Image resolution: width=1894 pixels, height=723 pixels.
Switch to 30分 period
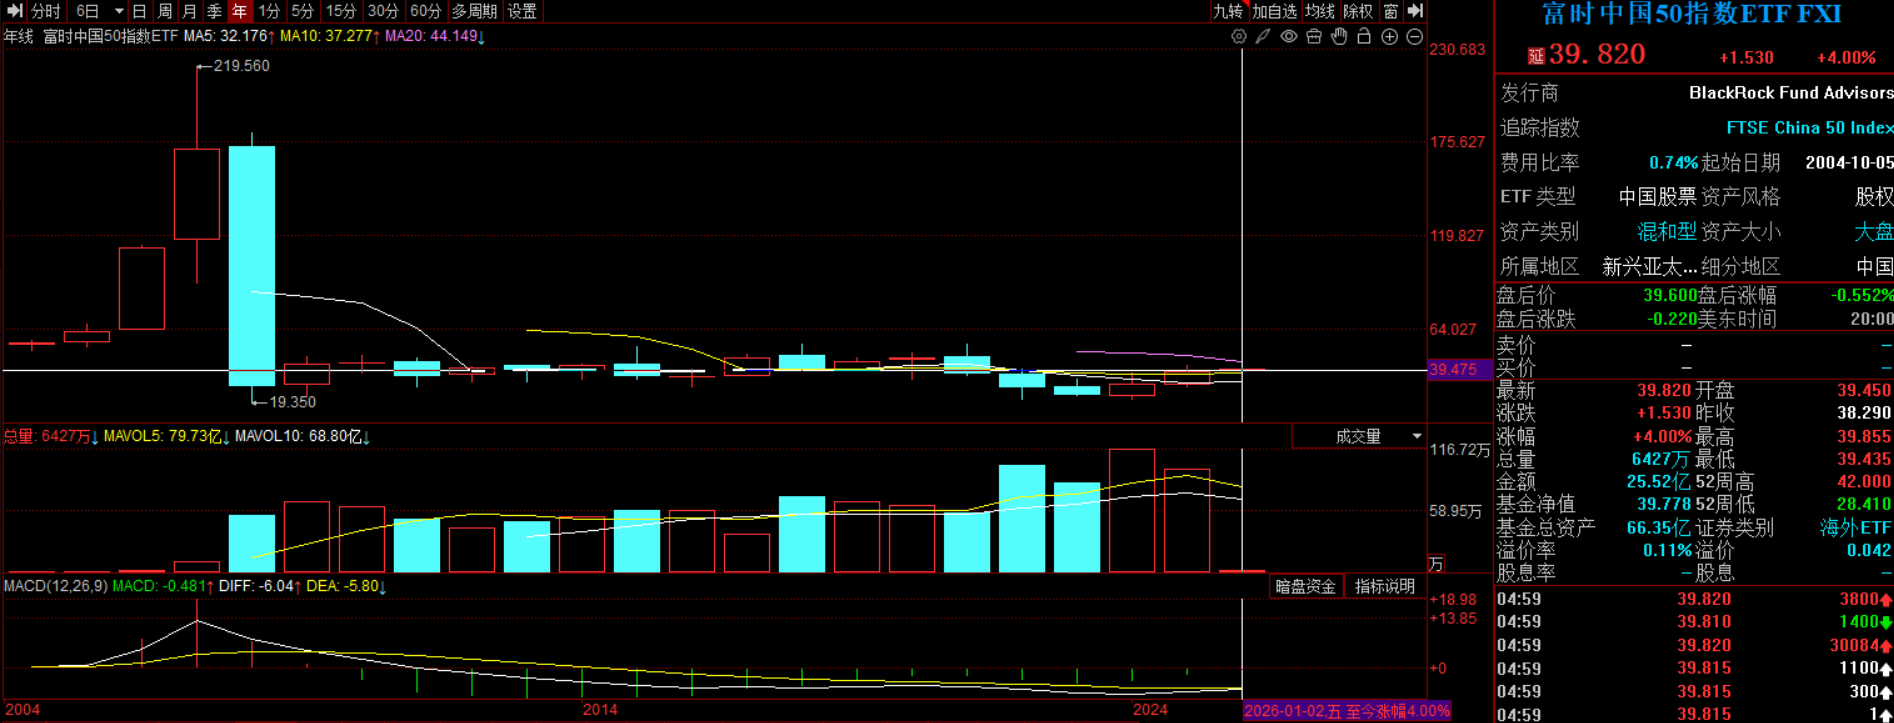383,11
